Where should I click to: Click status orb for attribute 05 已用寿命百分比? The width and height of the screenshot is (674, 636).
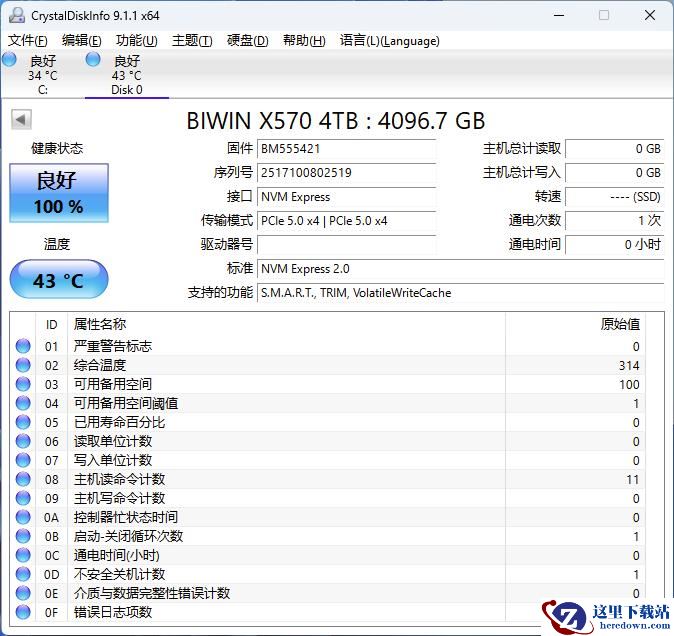[23, 422]
